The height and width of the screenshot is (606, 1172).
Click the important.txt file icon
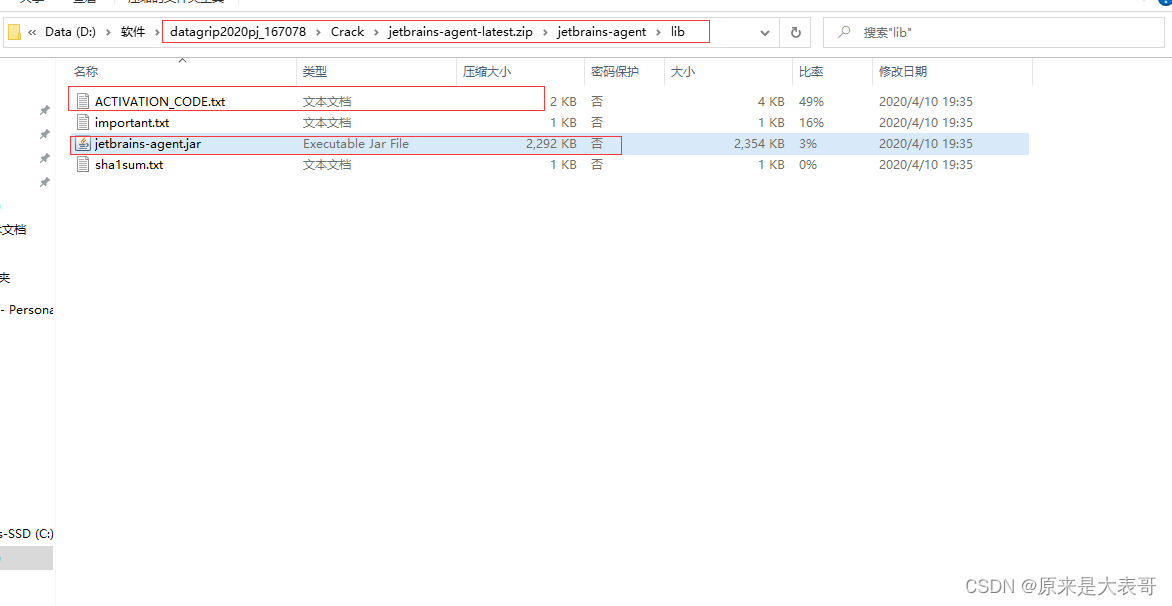point(82,122)
